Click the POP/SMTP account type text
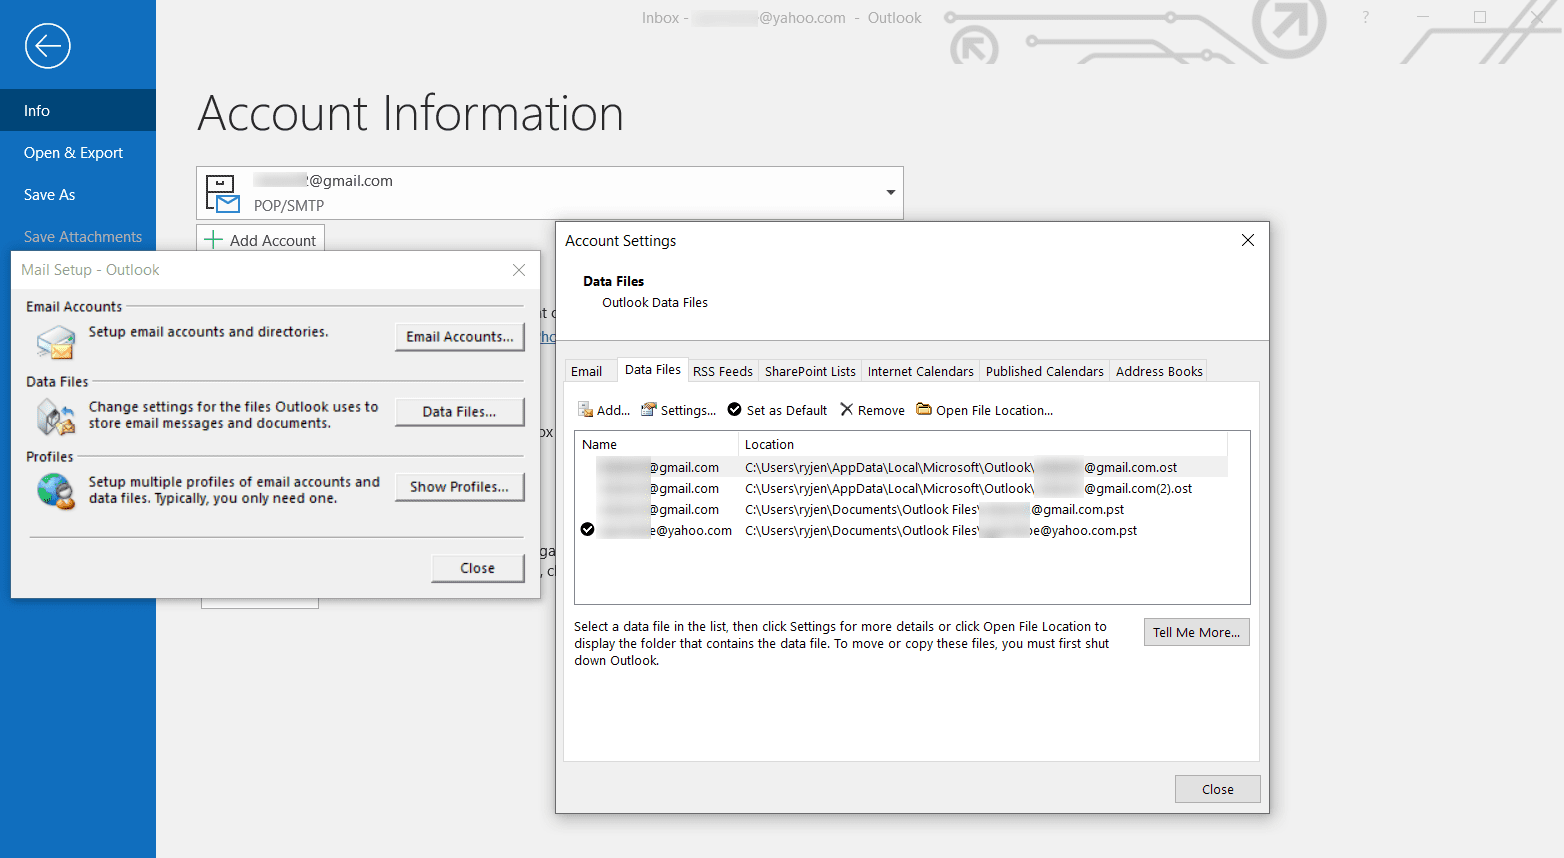This screenshot has height=858, width=1564. 289,205
